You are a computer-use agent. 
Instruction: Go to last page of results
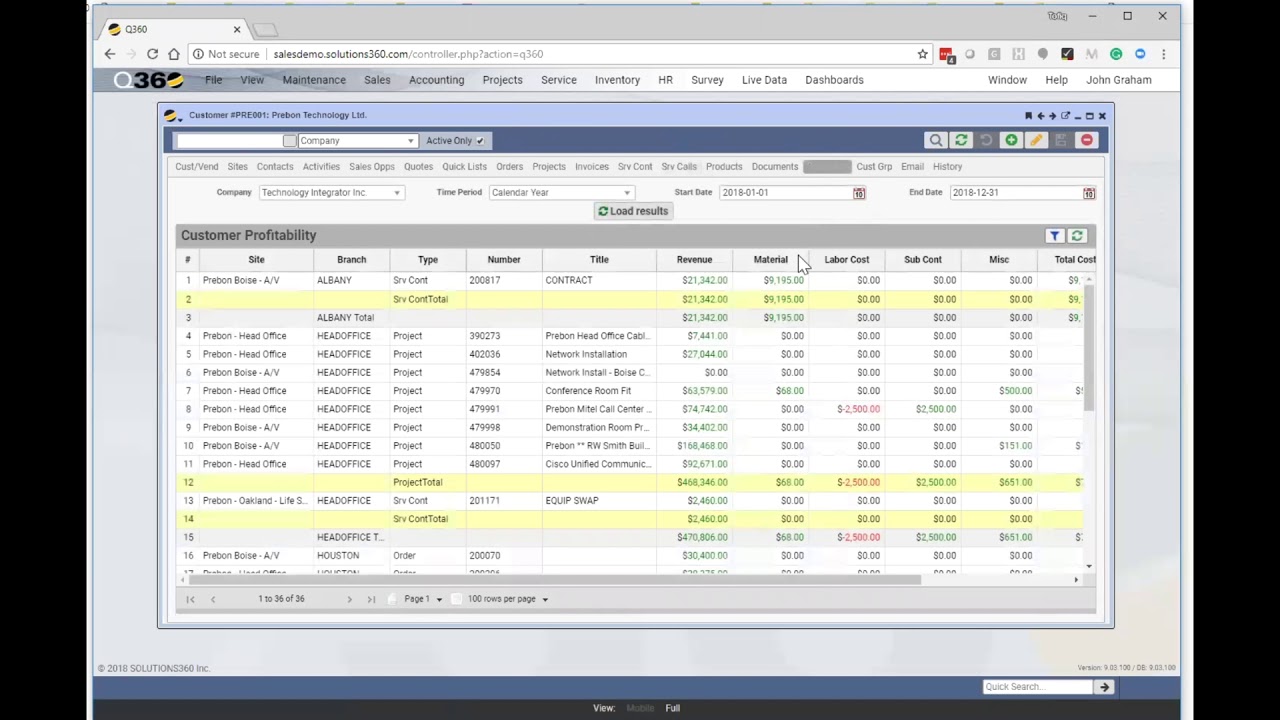coord(371,599)
